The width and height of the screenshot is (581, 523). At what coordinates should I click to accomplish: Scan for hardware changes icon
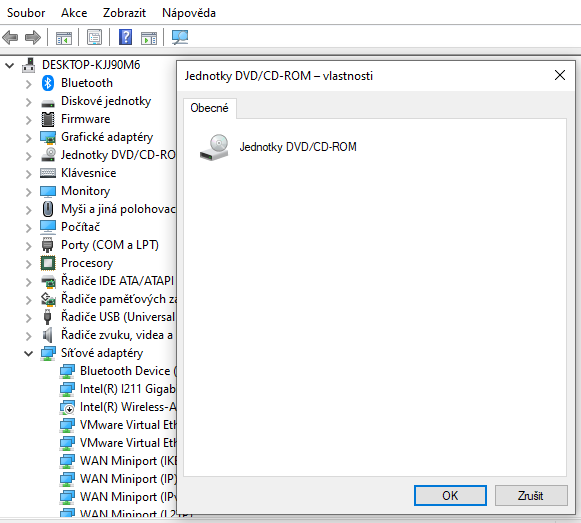click(180, 37)
